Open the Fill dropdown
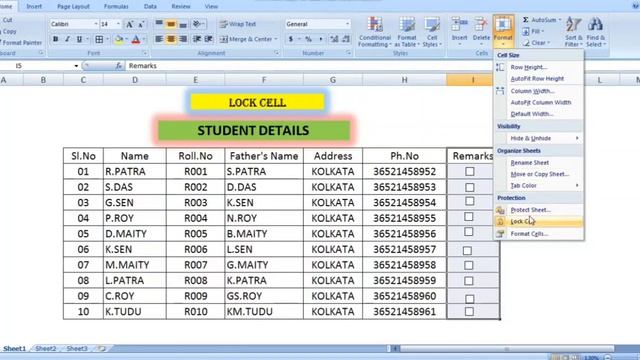640x360 pixels. [x=533, y=31]
